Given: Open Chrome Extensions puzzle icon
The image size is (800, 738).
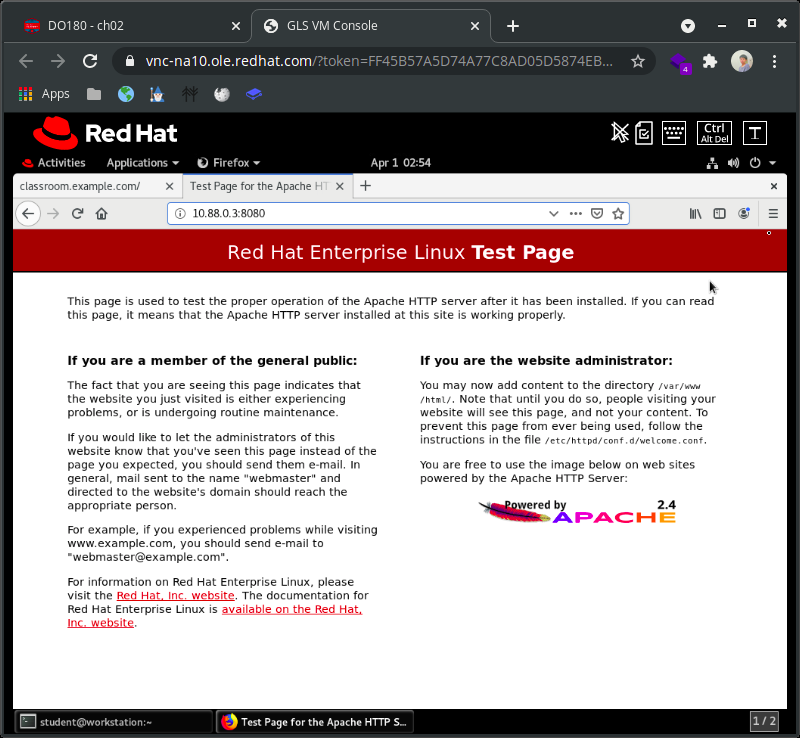Looking at the screenshot, I should (x=710, y=61).
